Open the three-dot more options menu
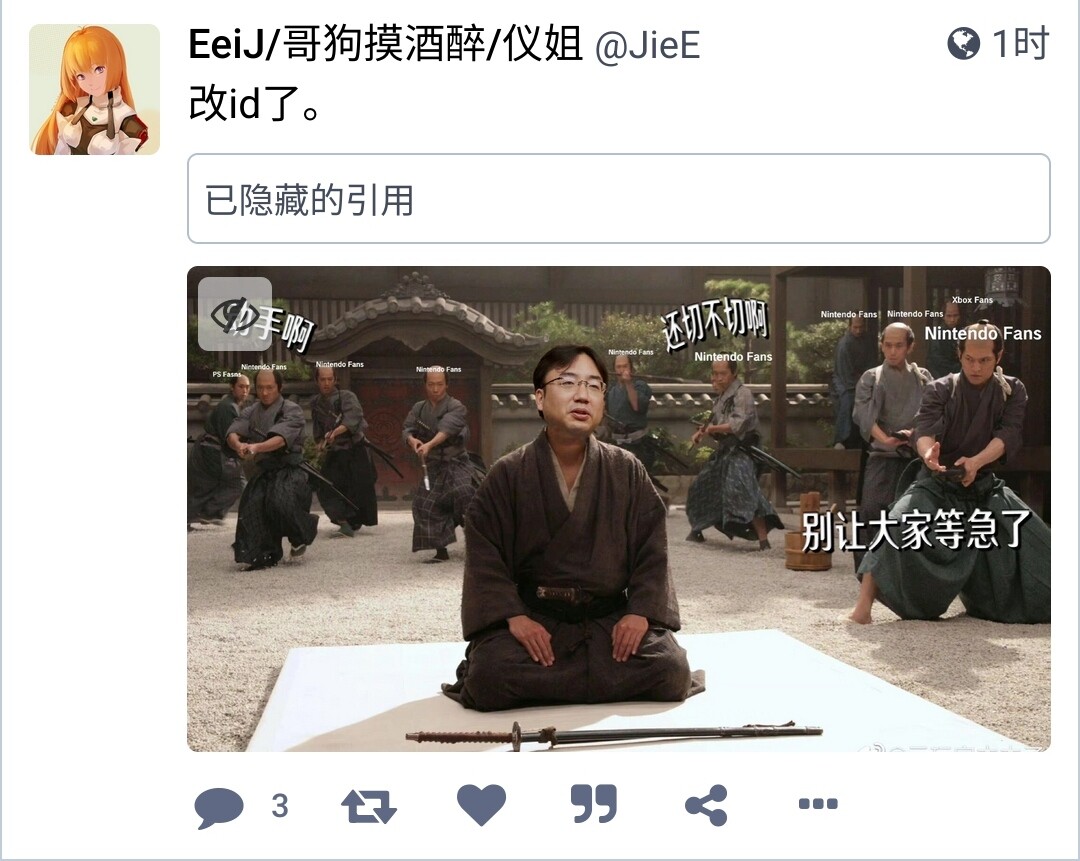Image resolution: width=1080 pixels, height=861 pixels. tap(818, 803)
